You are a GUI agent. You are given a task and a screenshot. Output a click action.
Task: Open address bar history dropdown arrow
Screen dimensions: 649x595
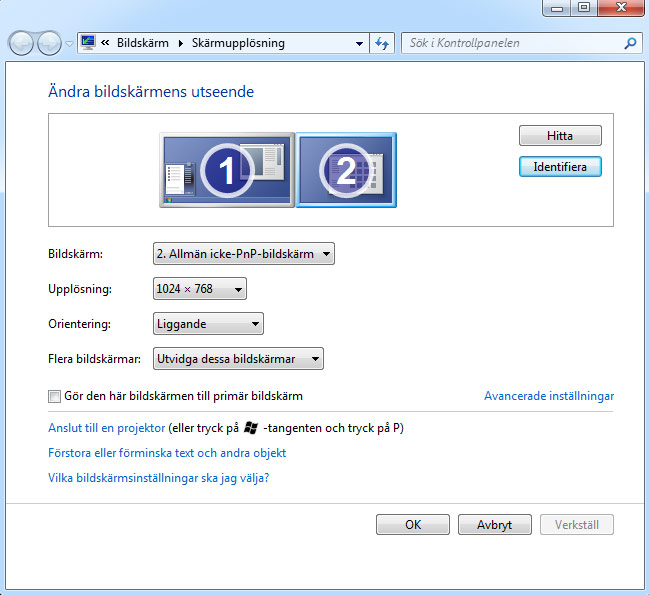(x=360, y=44)
